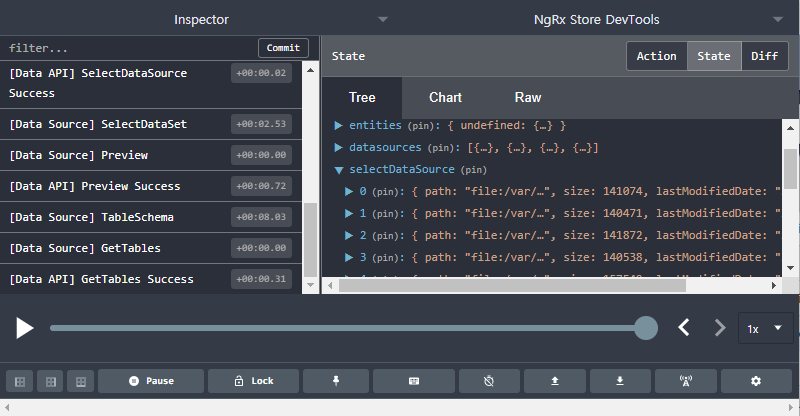Pin the datasources state path
Image resolution: width=800 pixels, height=416 pixels.
442,148
